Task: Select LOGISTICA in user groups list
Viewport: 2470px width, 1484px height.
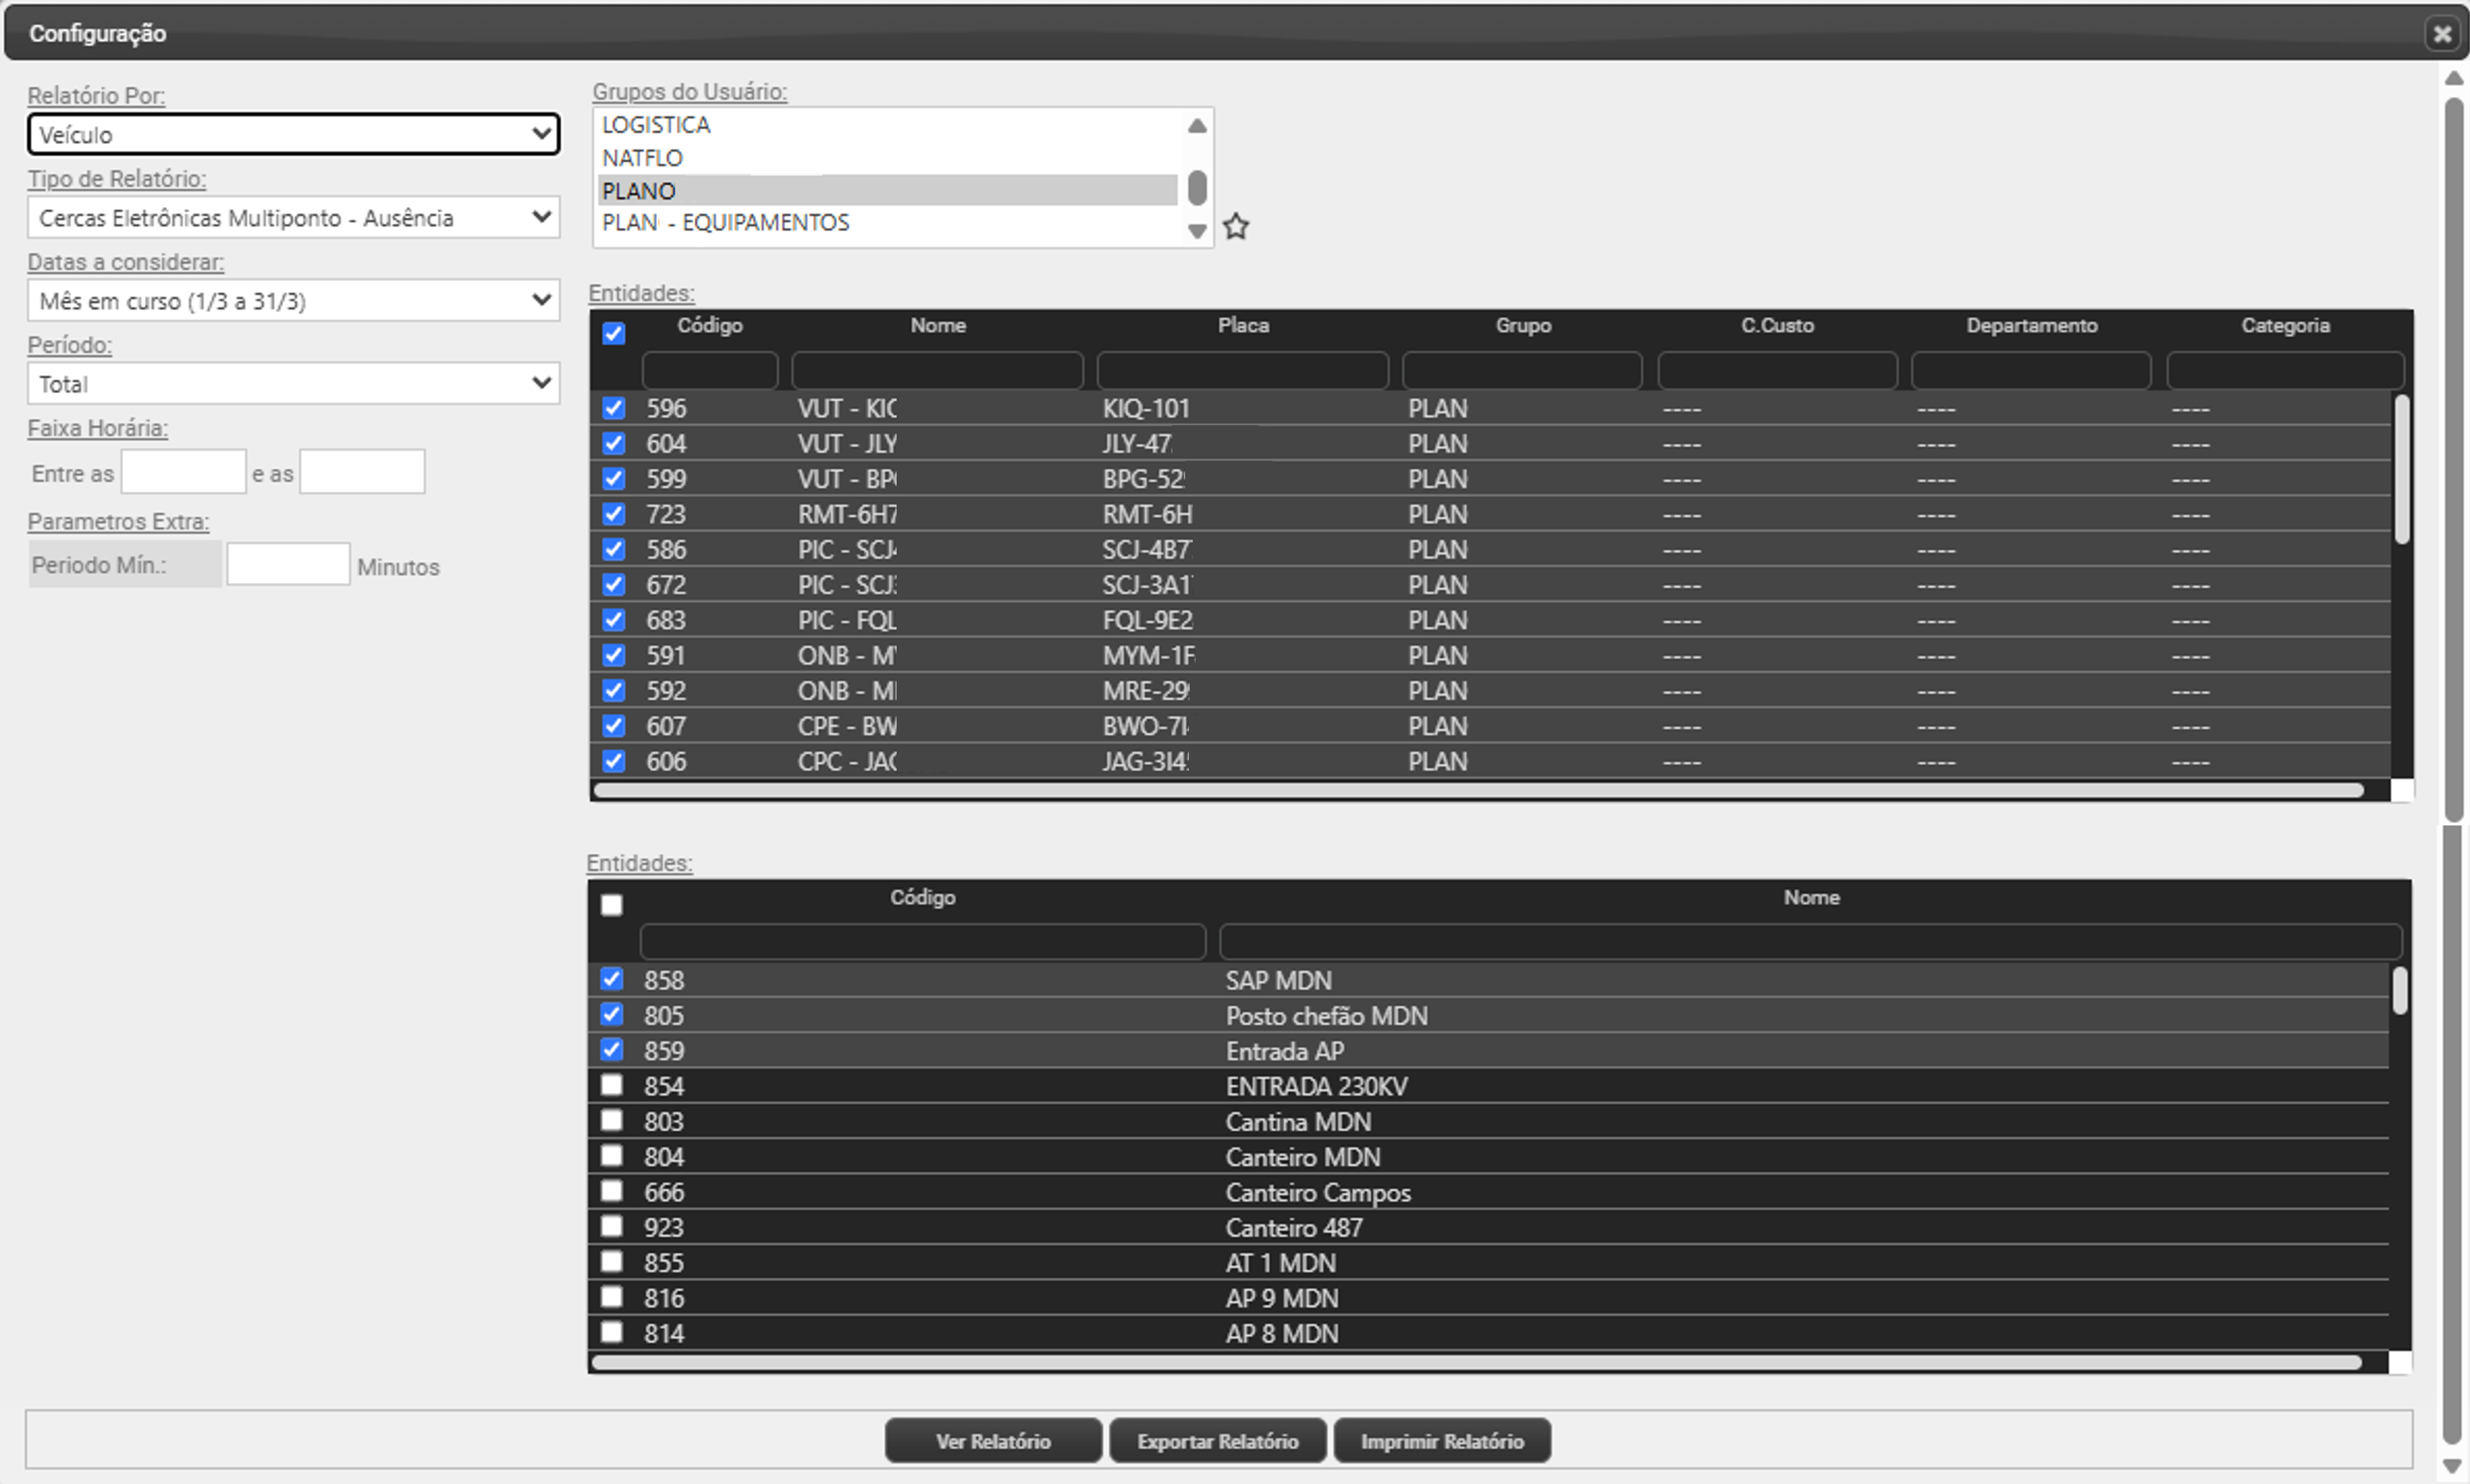Action: click(x=888, y=125)
